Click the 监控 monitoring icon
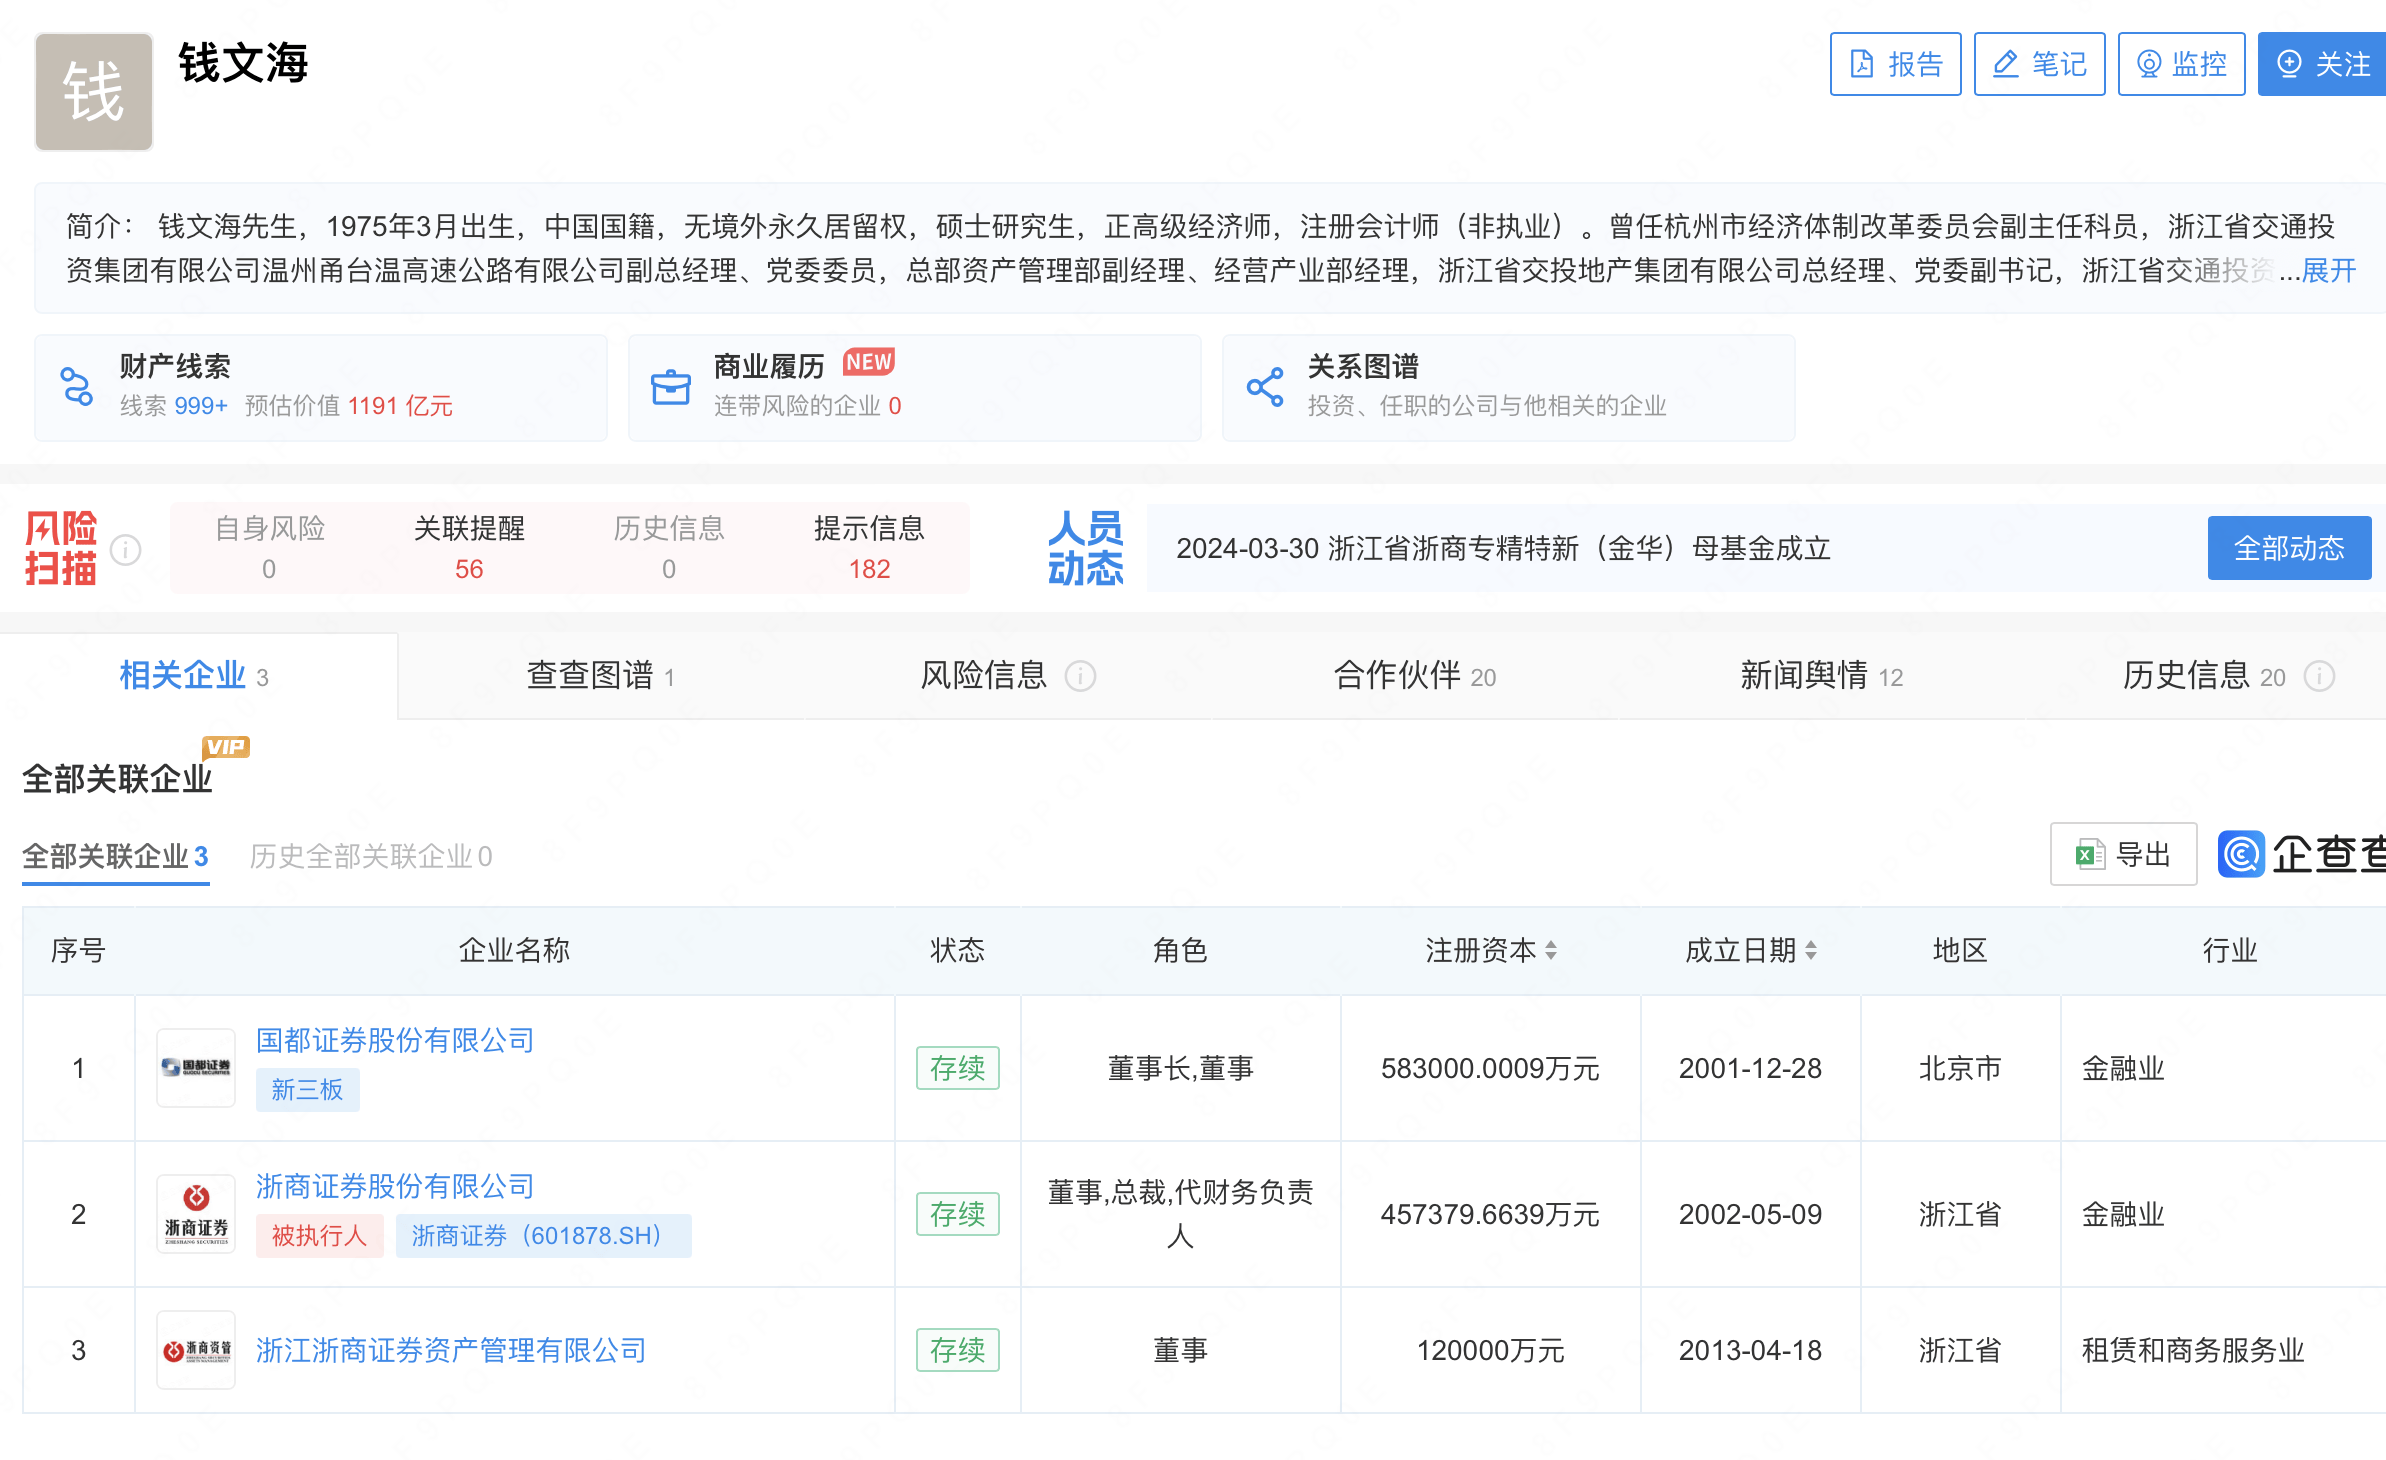Image resolution: width=2386 pixels, height=1460 pixels. point(2148,64)
